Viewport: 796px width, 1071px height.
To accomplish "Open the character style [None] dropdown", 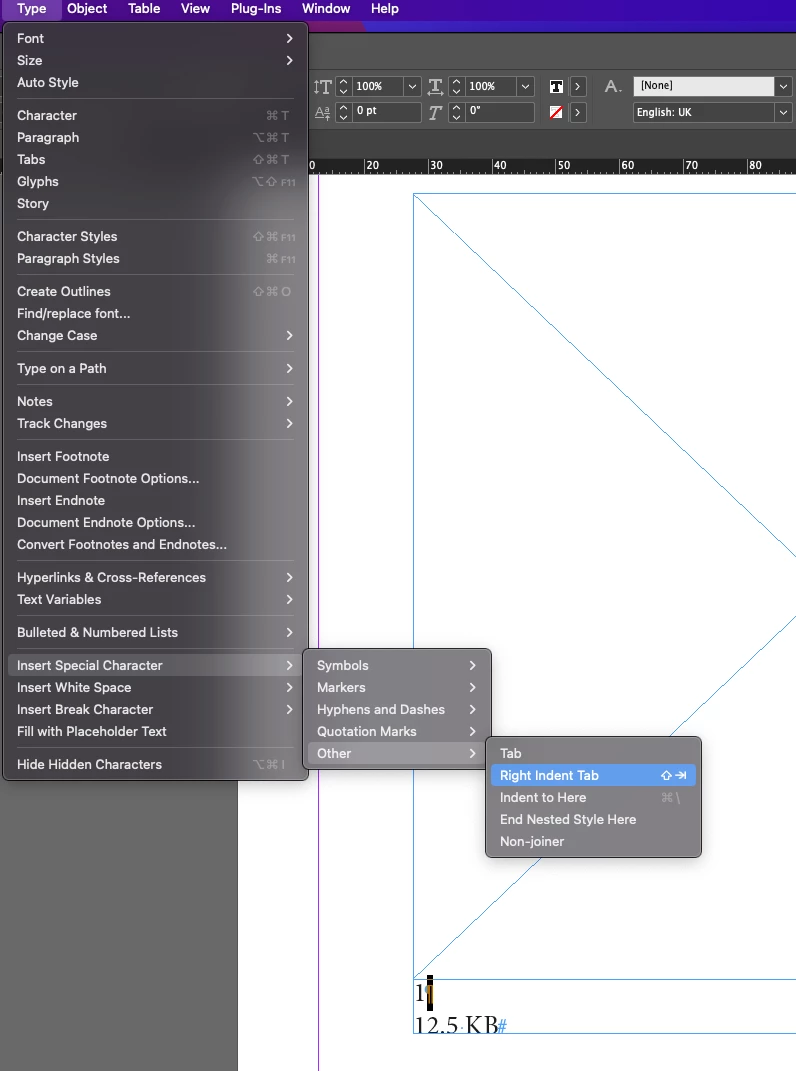I will (x=783, y=86).
